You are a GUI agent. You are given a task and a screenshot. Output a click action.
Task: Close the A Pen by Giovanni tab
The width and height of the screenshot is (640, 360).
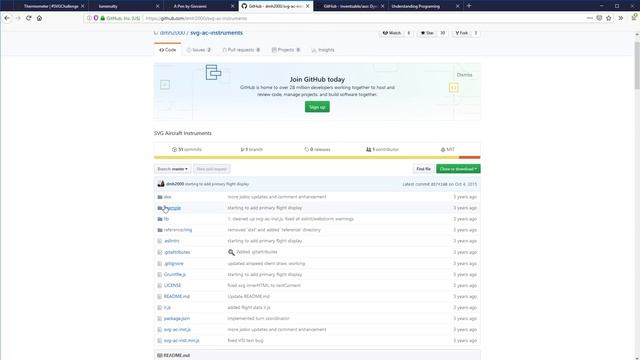[233, 6]
